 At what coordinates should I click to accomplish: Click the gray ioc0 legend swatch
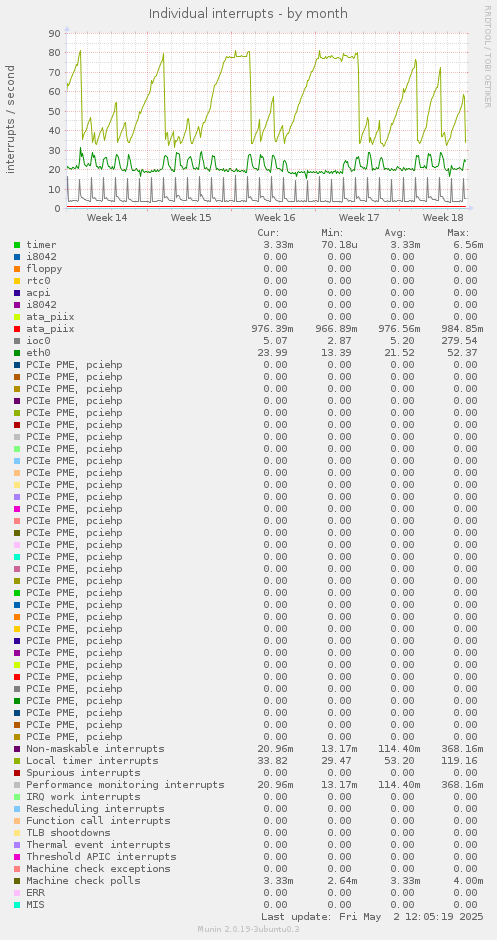17,341
